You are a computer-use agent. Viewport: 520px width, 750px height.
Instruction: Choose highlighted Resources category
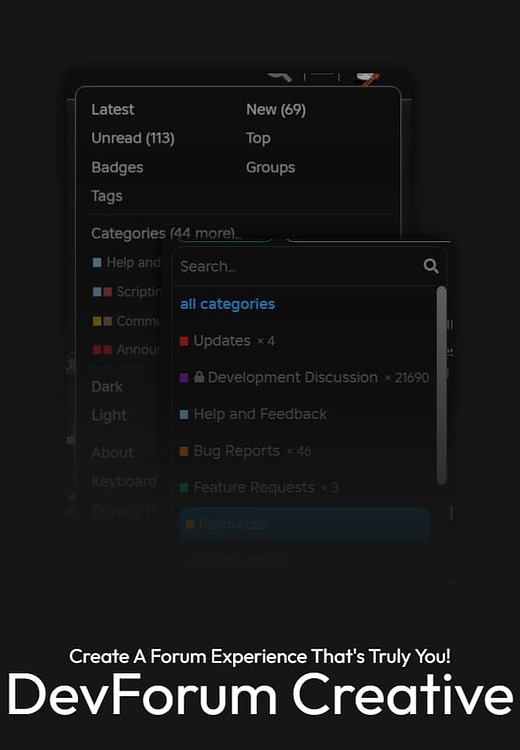pos(304,524)
